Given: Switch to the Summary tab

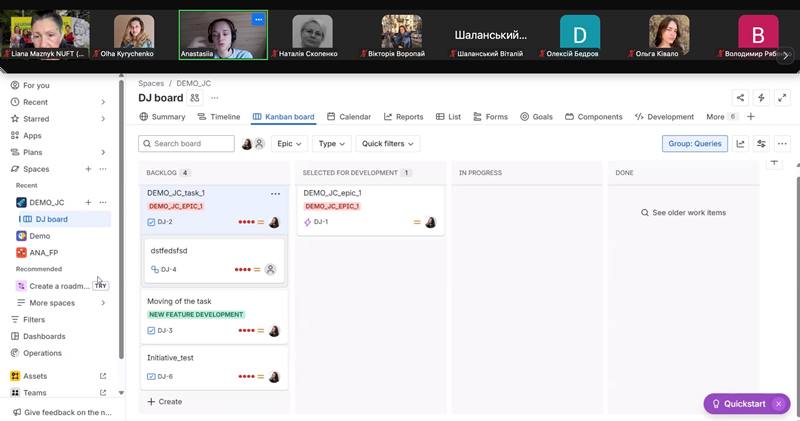Looking at the screenshot, I should coord(162,117).
